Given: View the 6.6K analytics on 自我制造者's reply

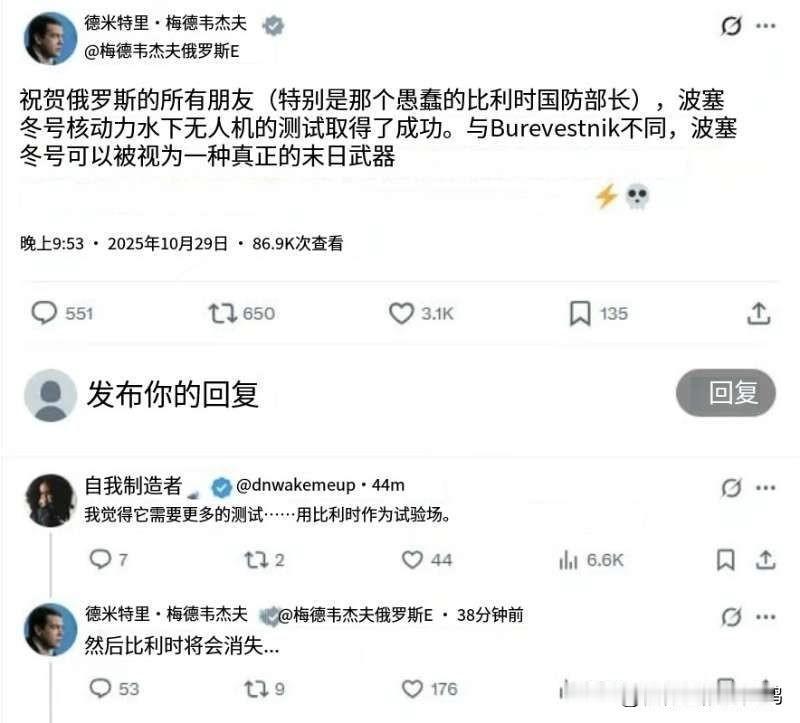Looking at the screenshot, I should click(591, 560).
